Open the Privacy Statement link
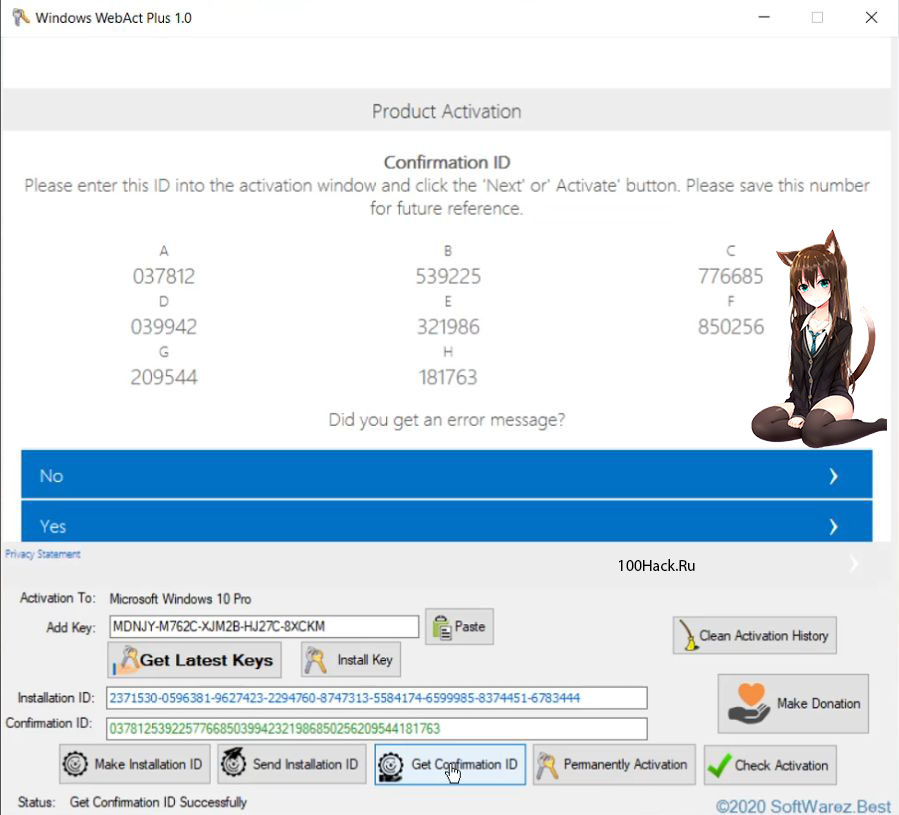Screen dimensions: 899x815 (x=42, y=554)
